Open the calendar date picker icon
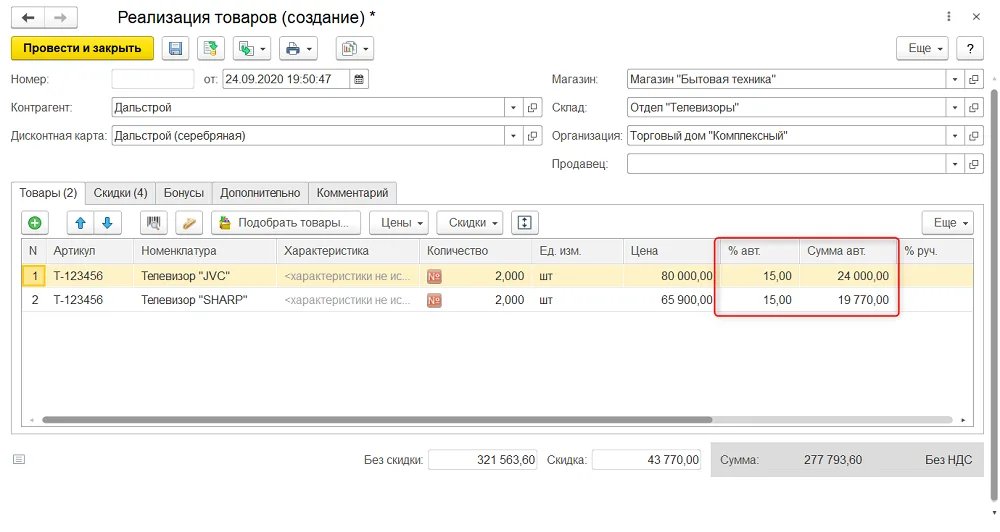Viewport: 1000px width, 532px height. coord(359,79)
